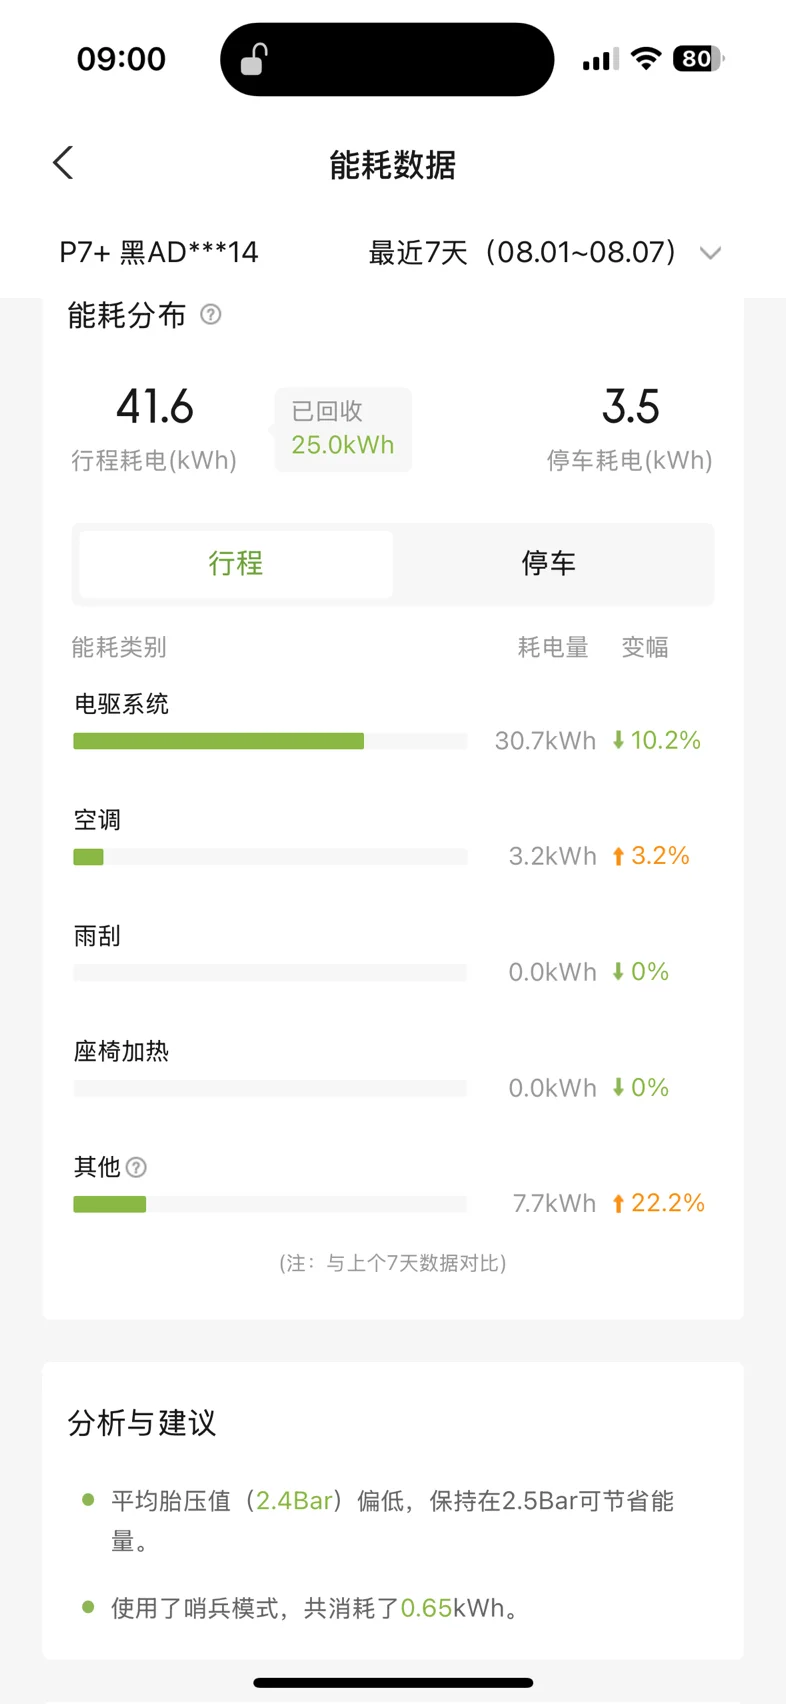The height and width of the screenshot is (1704, 786).
Task: Tap the 空调 consumption bar
Action: pyautogui.click(x=270, y=857)
